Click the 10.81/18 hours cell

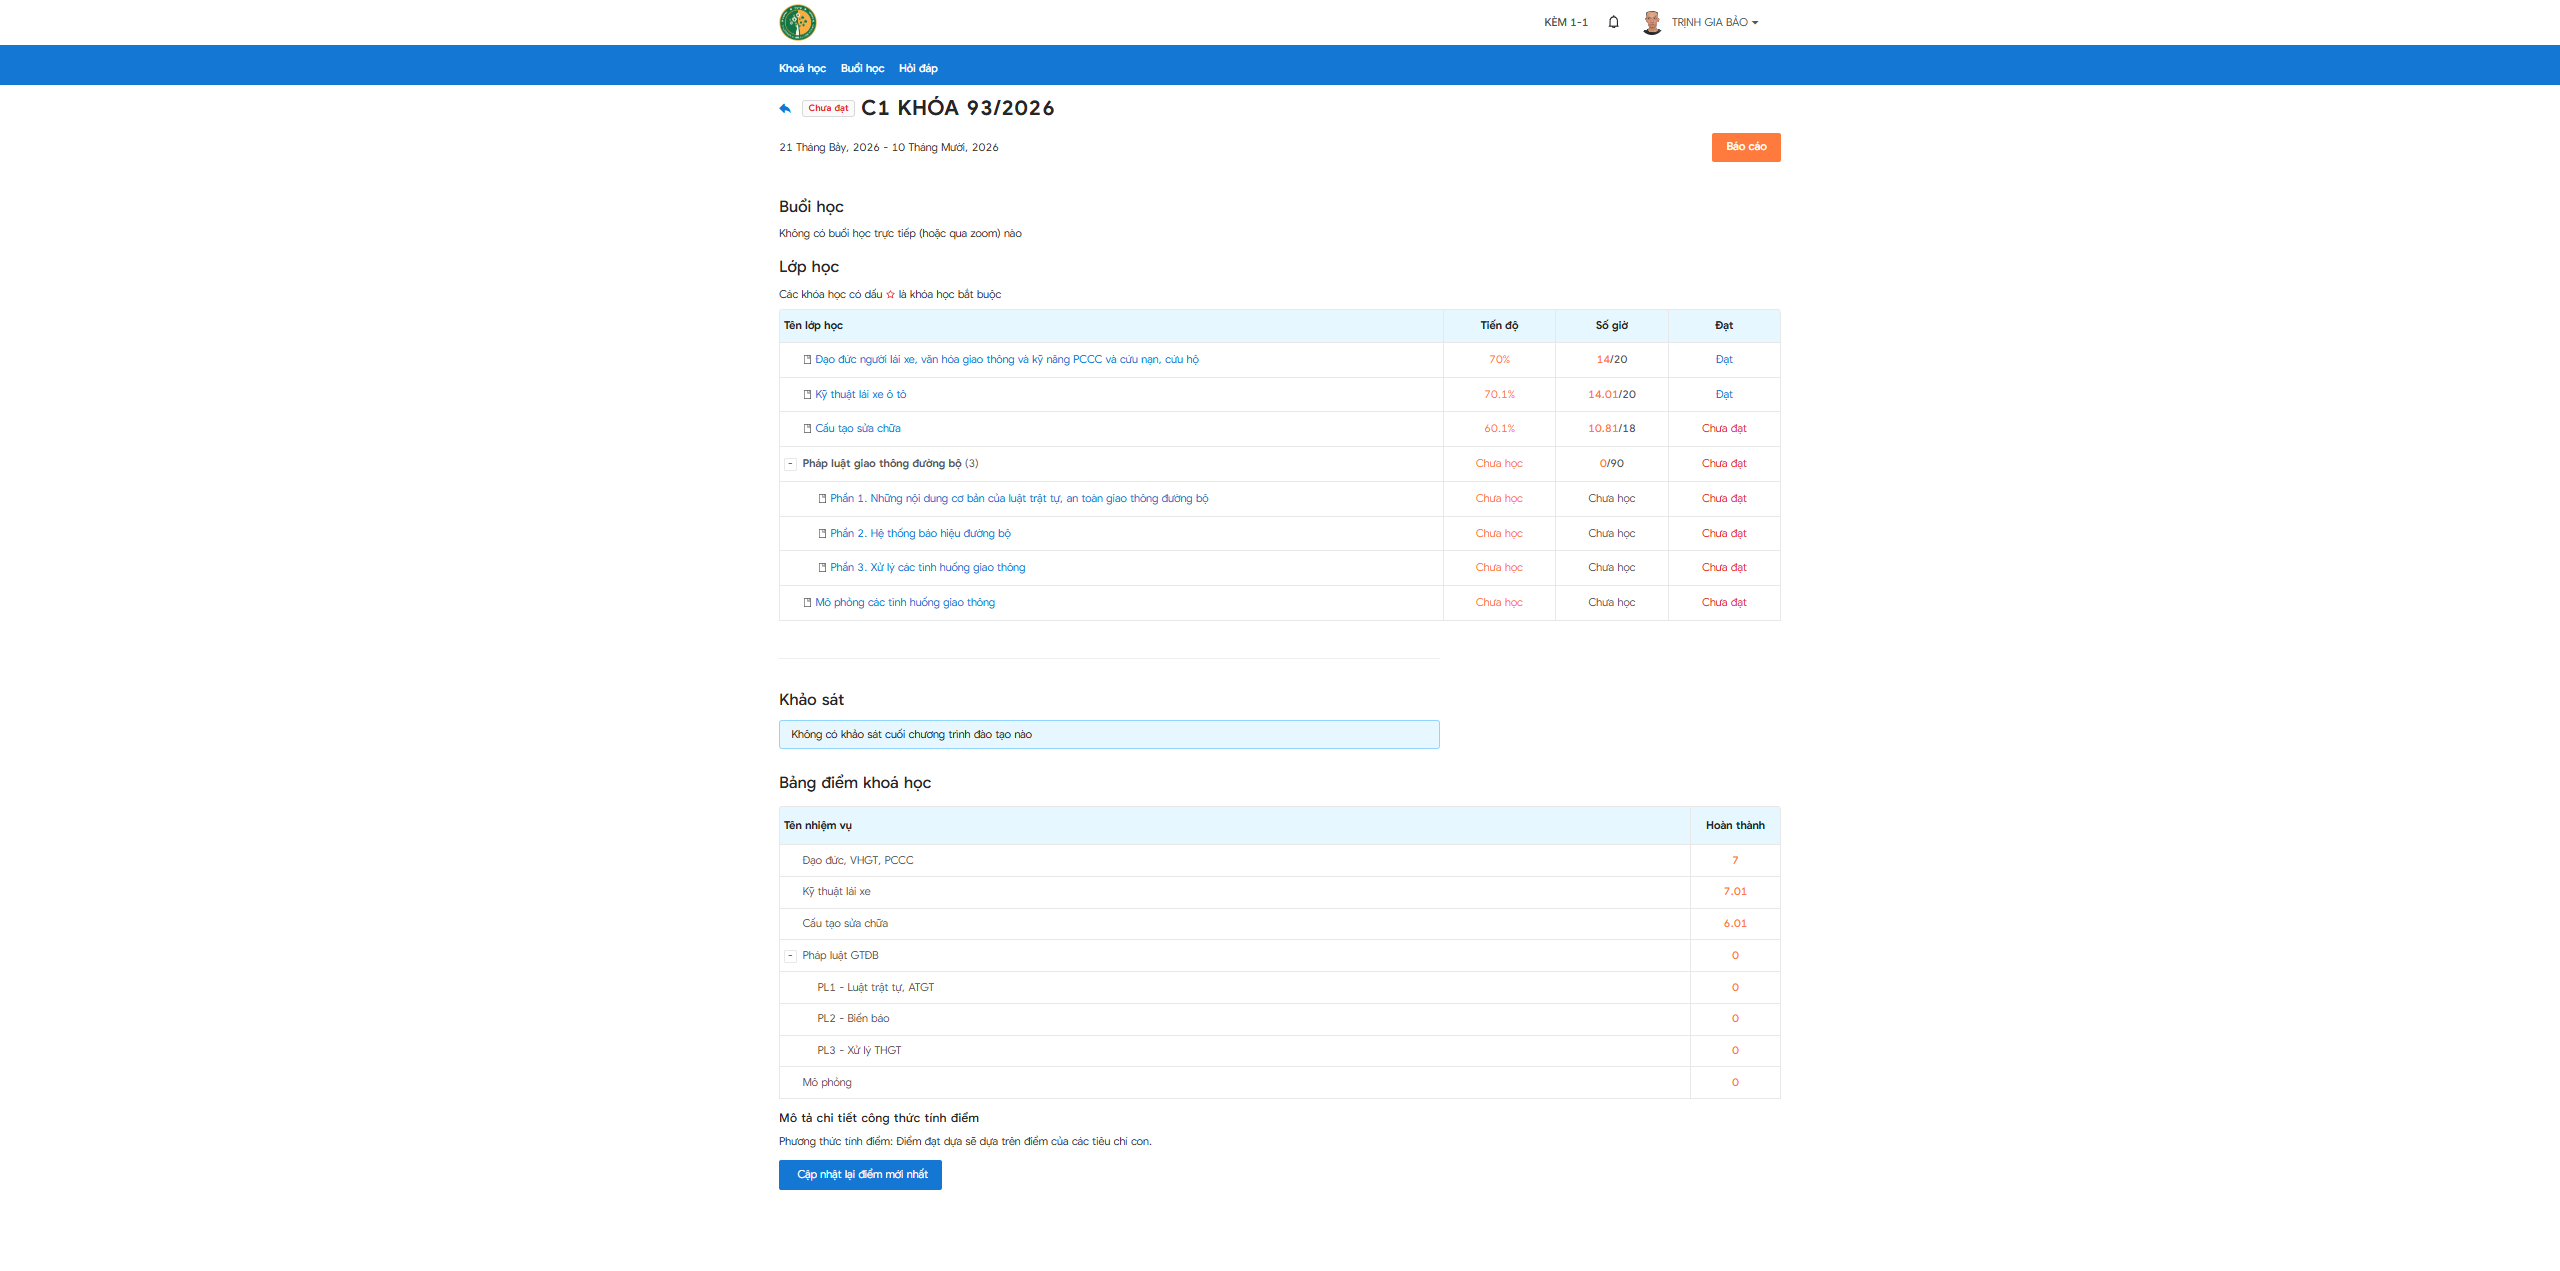(1611, 429)
